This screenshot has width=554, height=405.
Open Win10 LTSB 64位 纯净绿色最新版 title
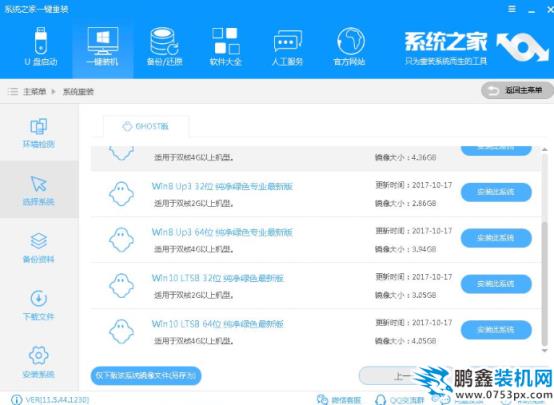click(x=218, y=324)
